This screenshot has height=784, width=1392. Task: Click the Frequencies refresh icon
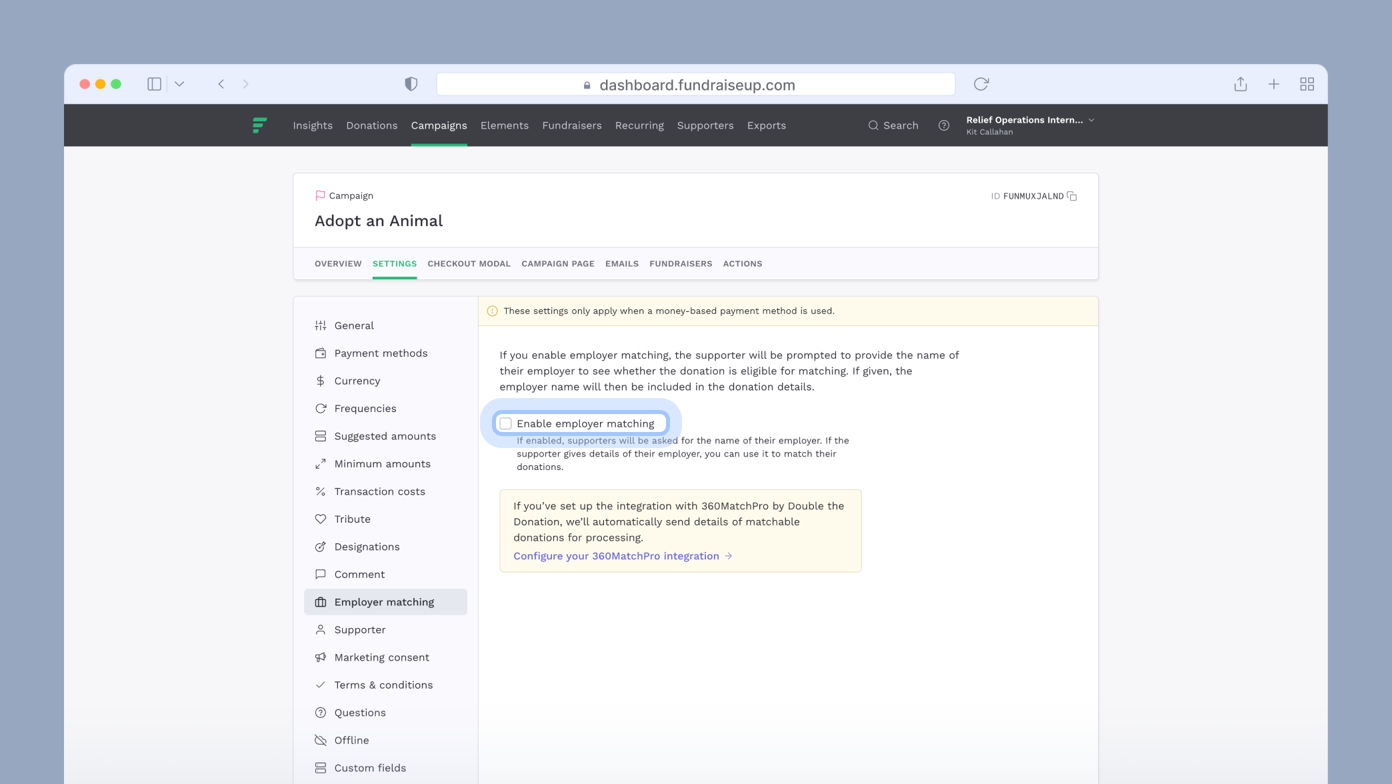coord(319,408)
